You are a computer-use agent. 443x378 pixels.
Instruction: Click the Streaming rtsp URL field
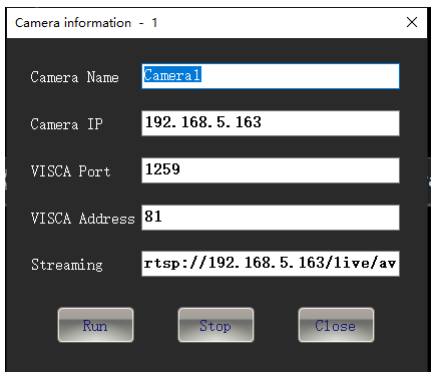point(270,264)
